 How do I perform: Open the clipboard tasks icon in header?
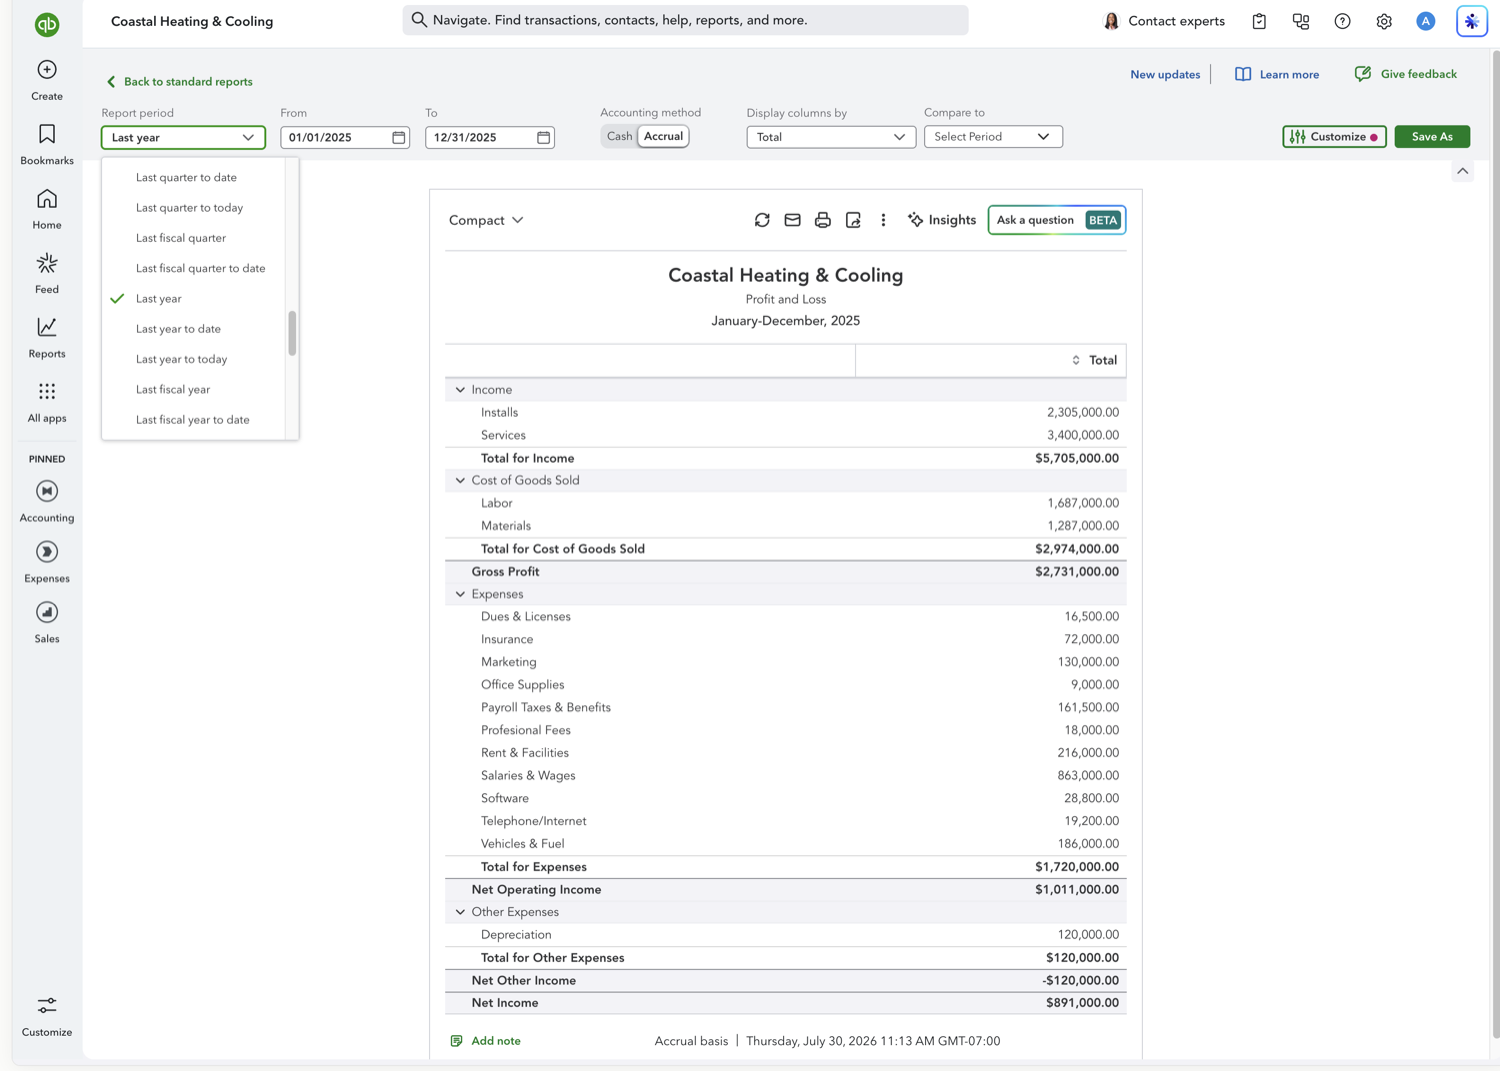1259,21
